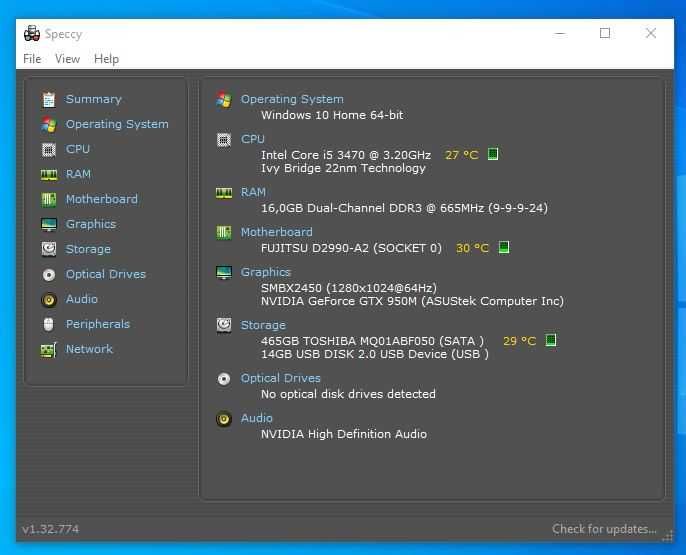Click the Operating System Windows flag sidebar icon
Viewport: 686px width, 555px height.
[49, 125]
